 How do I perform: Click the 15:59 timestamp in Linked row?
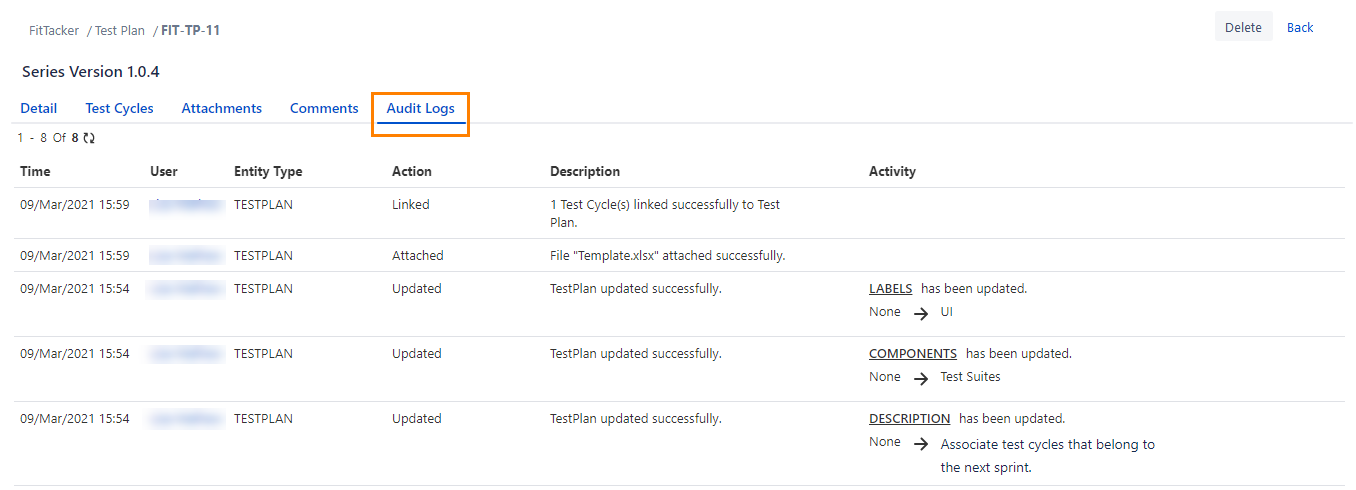point(75,204)
